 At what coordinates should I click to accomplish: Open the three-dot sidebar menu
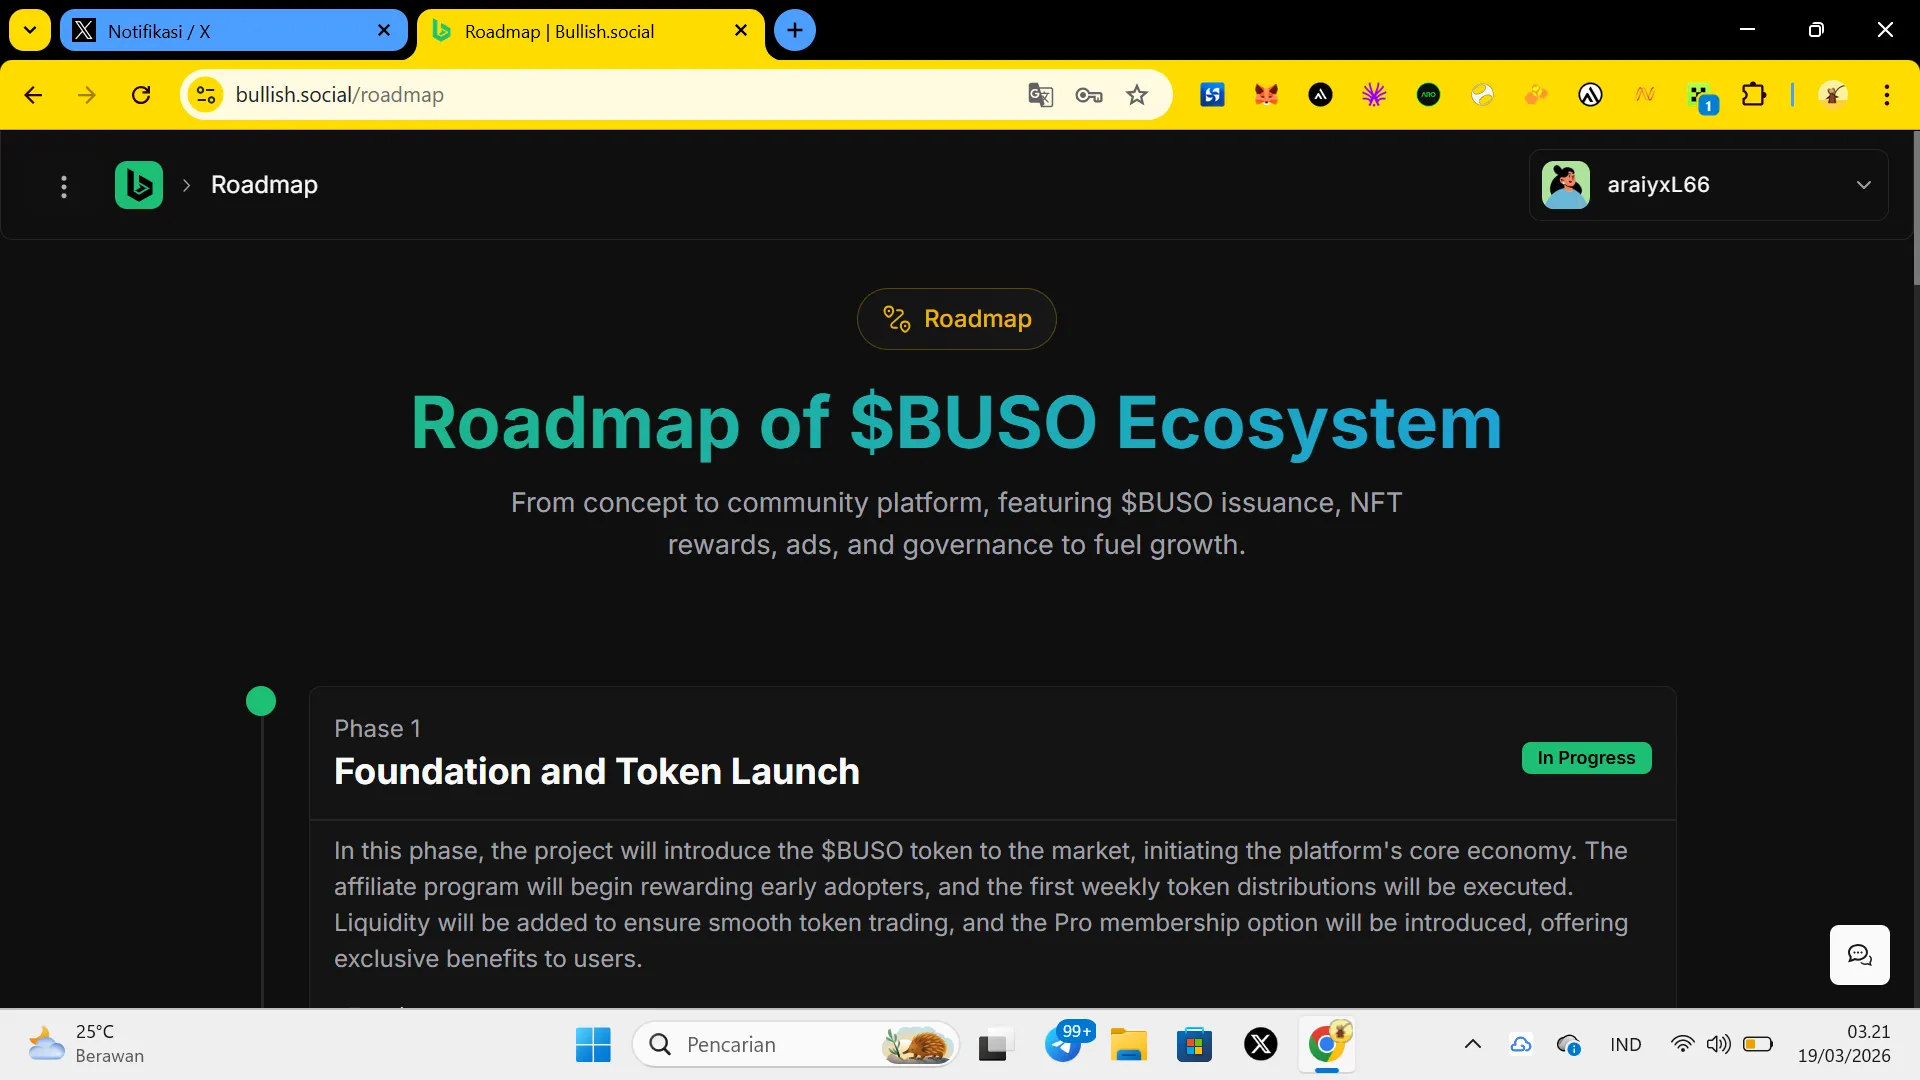64,186
